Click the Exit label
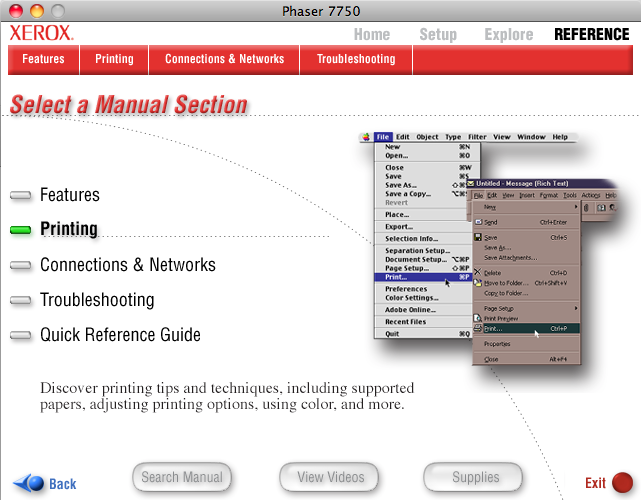Viewport: 641px width, 500px height. point(595,483)
